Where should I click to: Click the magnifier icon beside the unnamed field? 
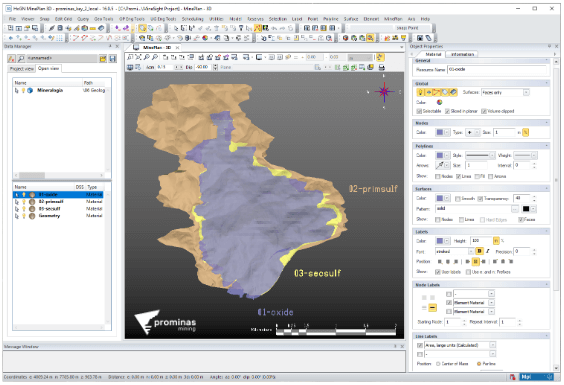(x=21, y=59)
